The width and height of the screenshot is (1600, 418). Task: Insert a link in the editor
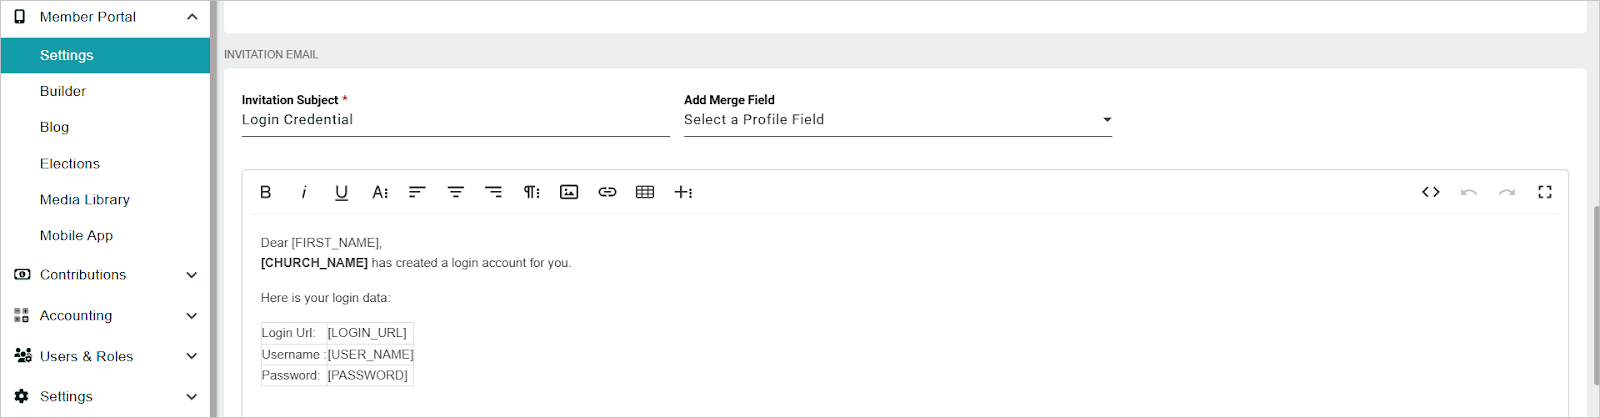click(x=607, y=192)
